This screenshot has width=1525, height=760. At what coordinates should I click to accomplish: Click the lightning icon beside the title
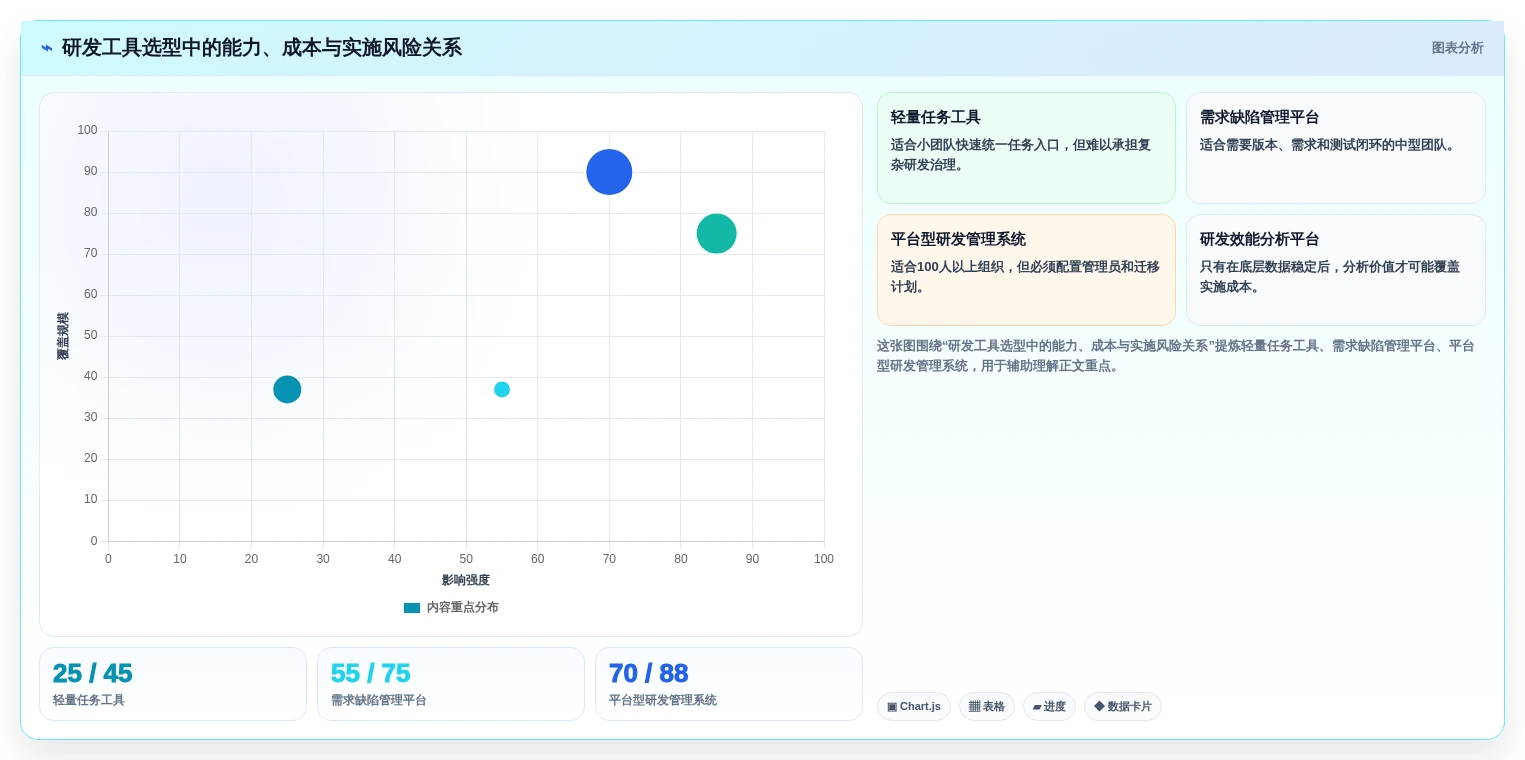(47, 48)
